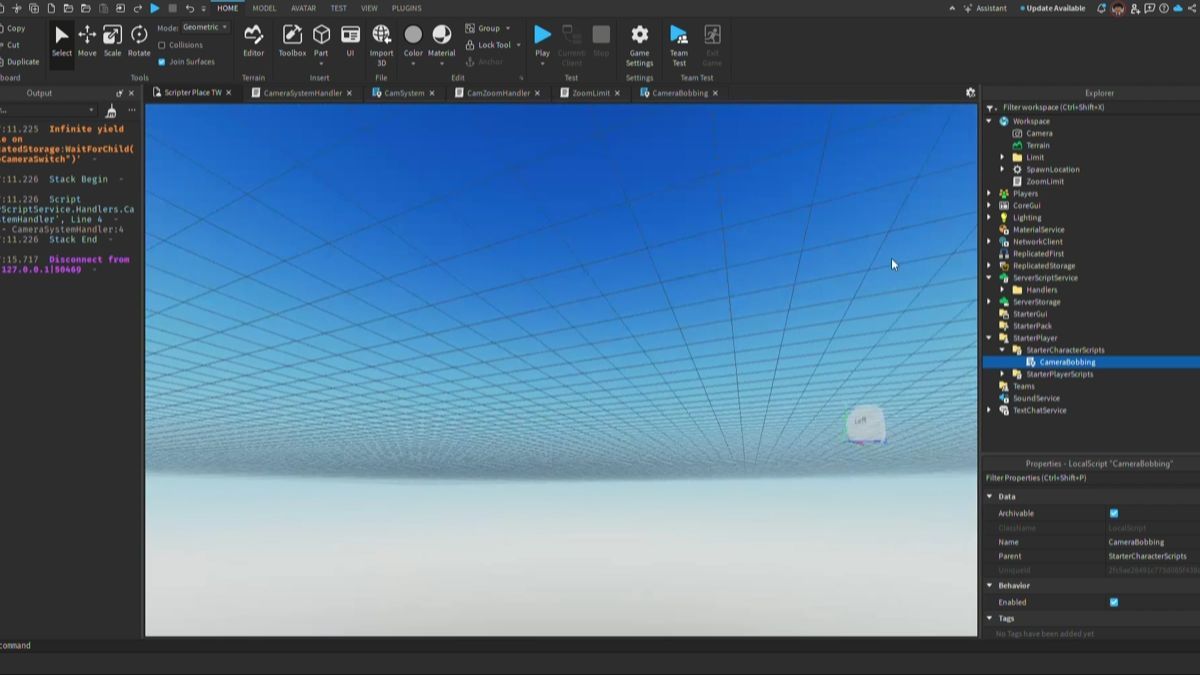
Task: Toggle the Enabled property checkbox
Action: [1114, 602]
